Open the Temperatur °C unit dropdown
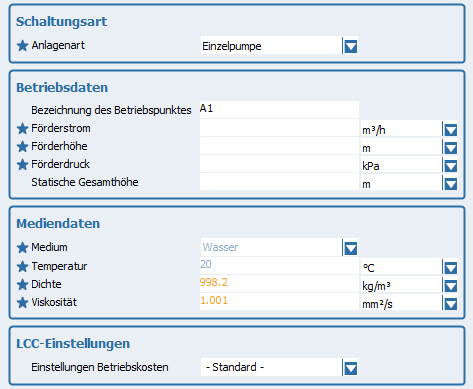The height and width of the screenshot is (389, 473). tap(450, 267)
